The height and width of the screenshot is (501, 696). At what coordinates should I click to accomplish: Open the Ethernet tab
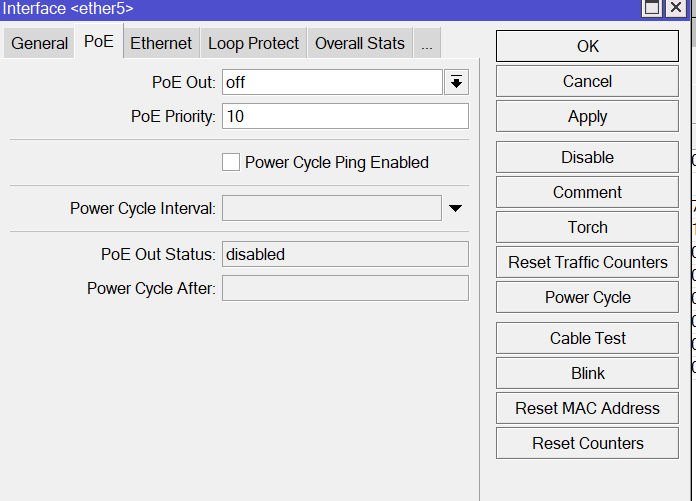click(x=161, y=43)
